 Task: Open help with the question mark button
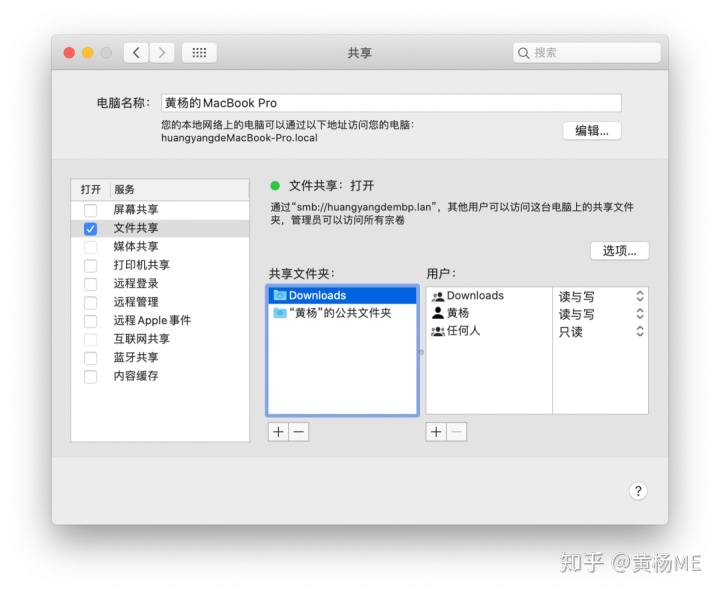pos(638,491)
